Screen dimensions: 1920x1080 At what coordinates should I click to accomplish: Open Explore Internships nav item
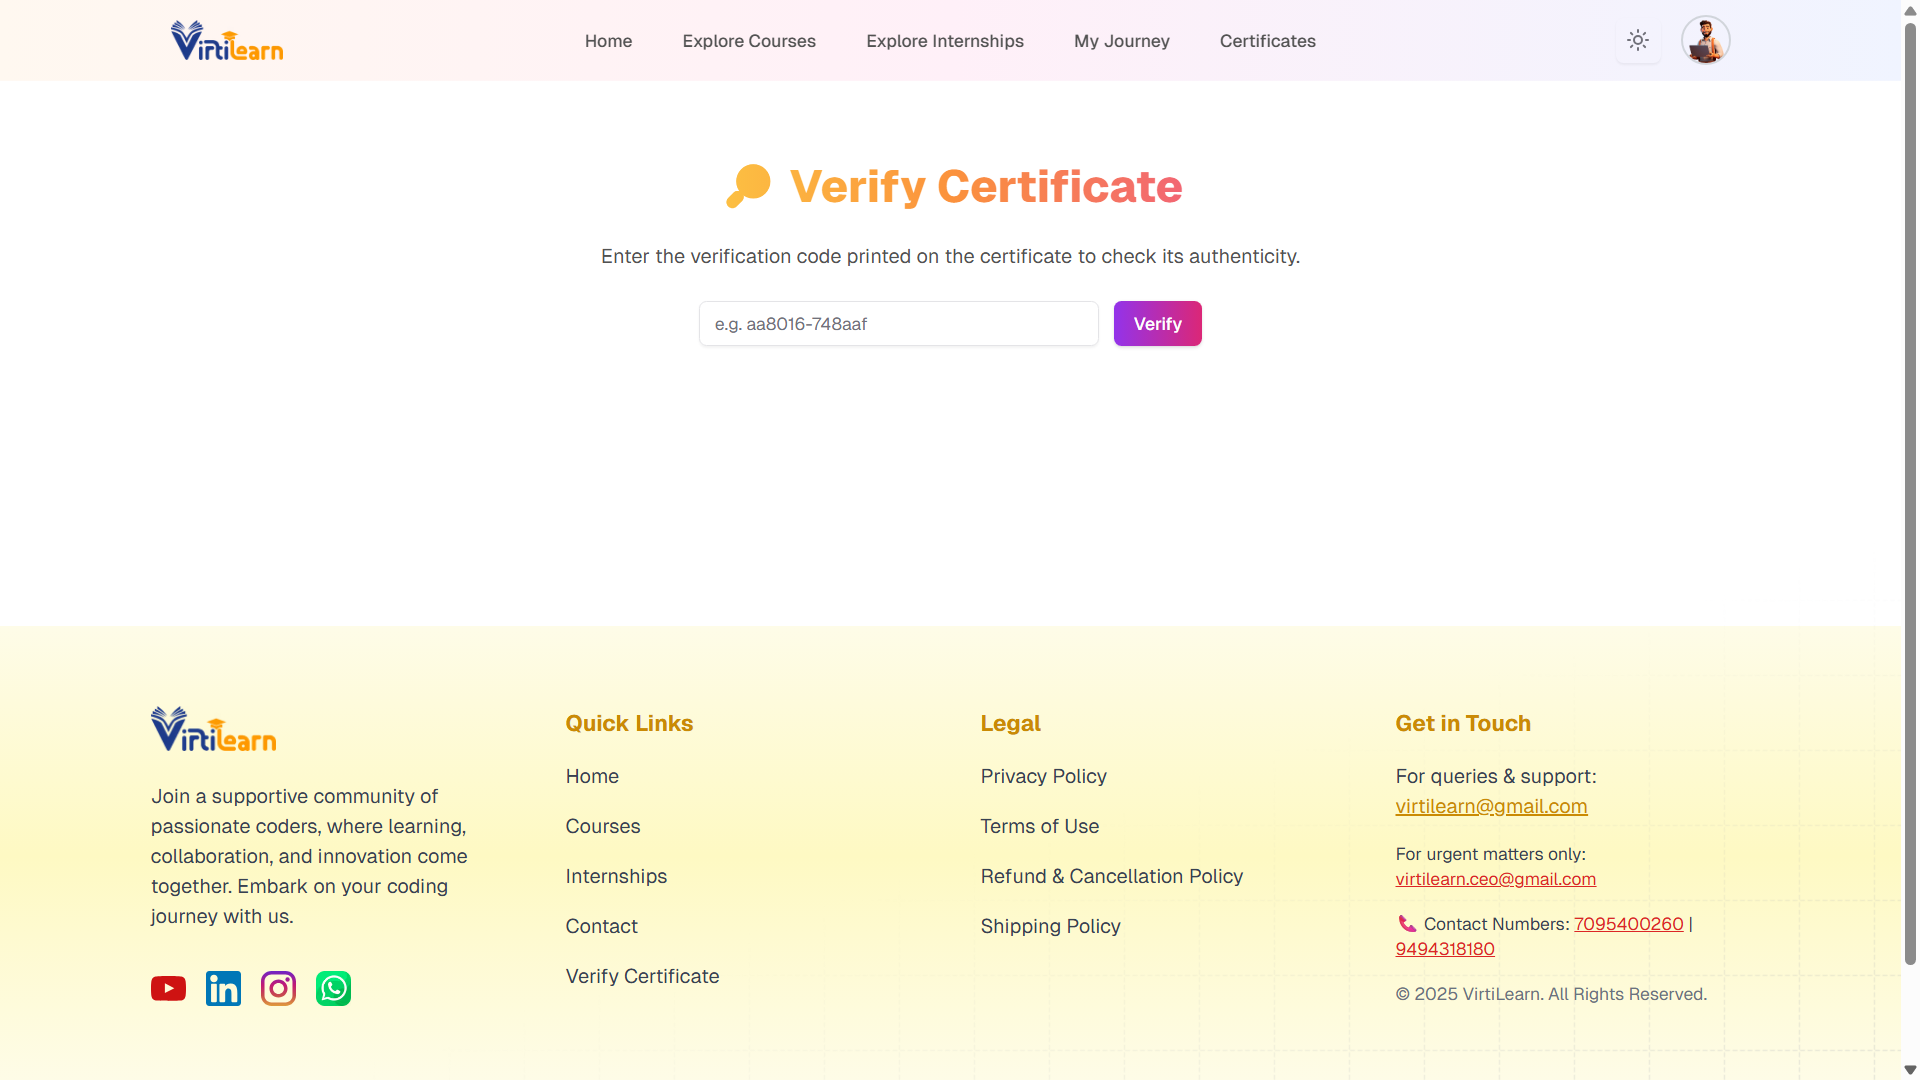[944, 41]
